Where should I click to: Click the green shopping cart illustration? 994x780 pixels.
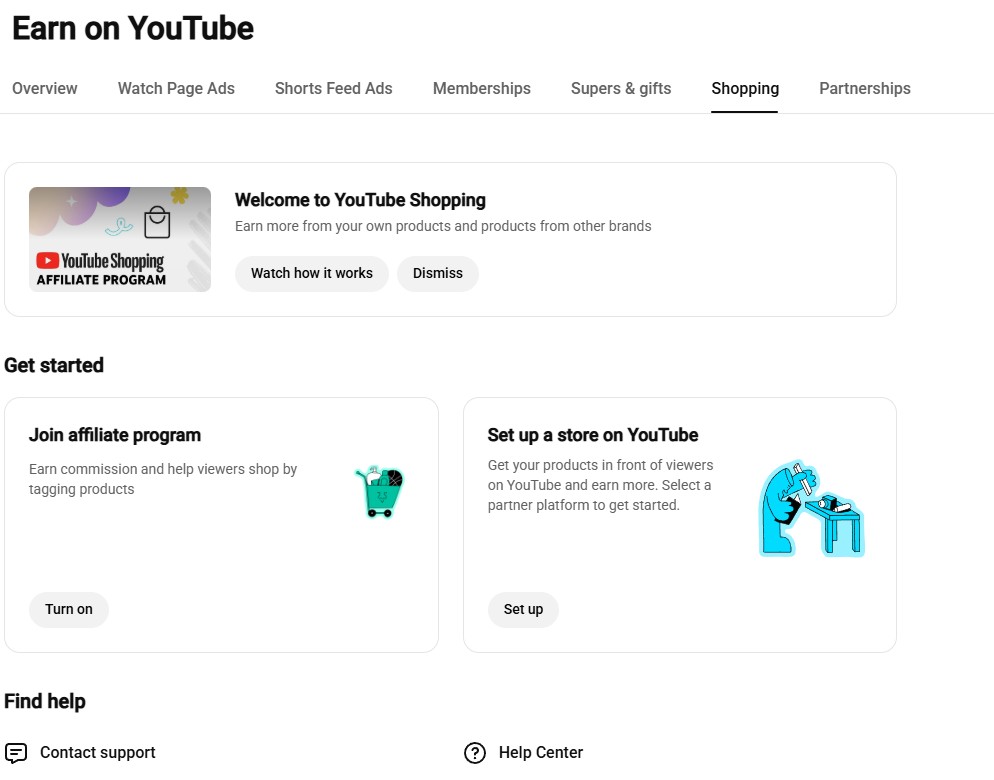(x=380, y=491)
